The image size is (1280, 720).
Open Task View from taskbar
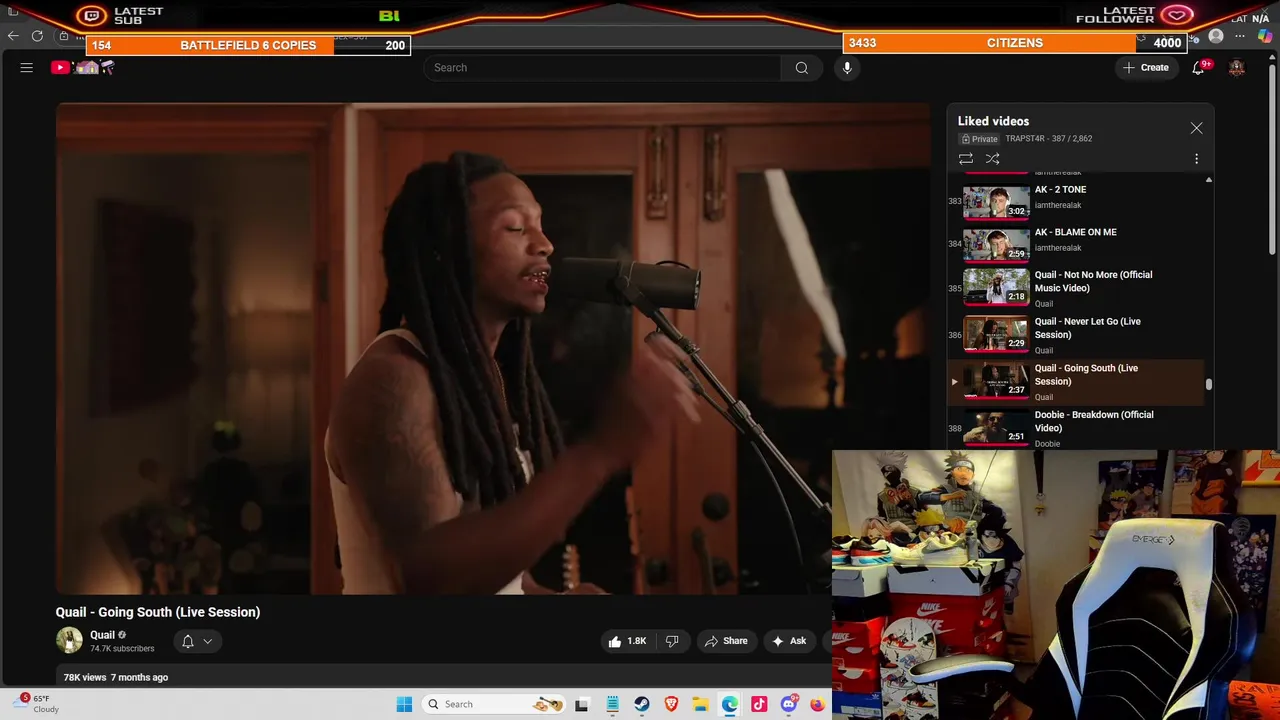[x=582, y=704]
